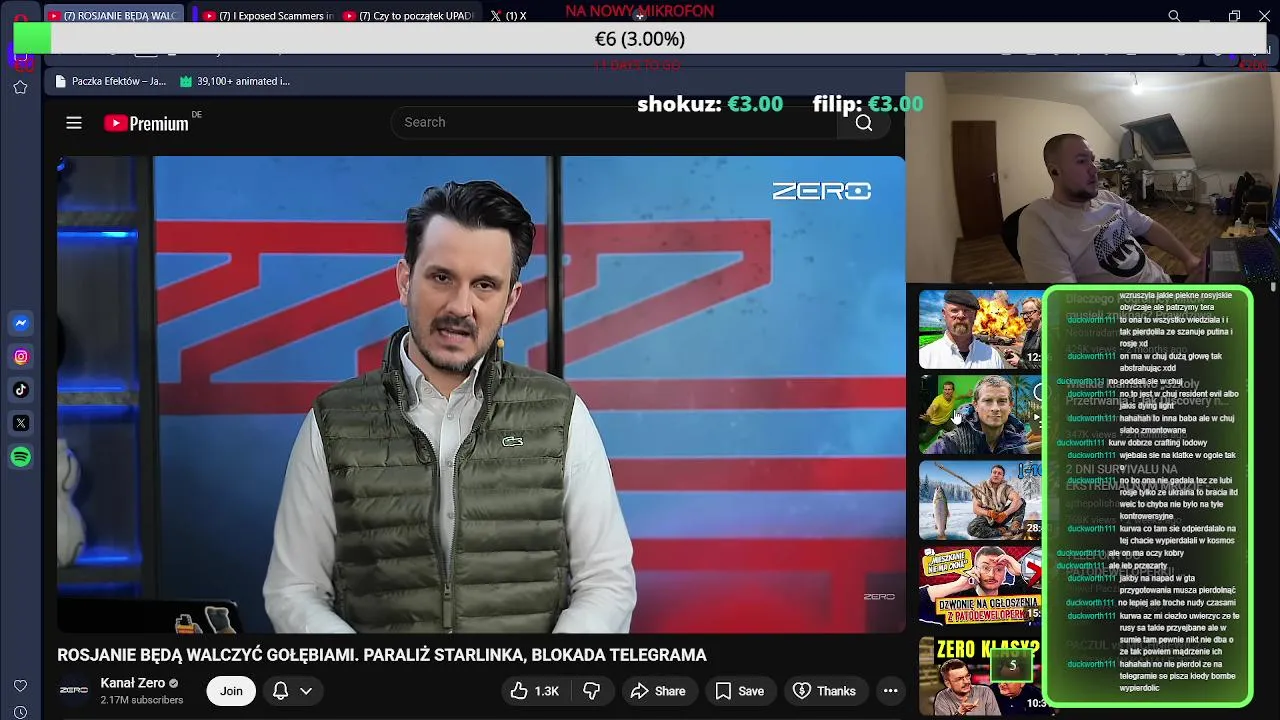
Task: Switch to tab 'Czy to początek UPAD'
Action: coord(408,16)
